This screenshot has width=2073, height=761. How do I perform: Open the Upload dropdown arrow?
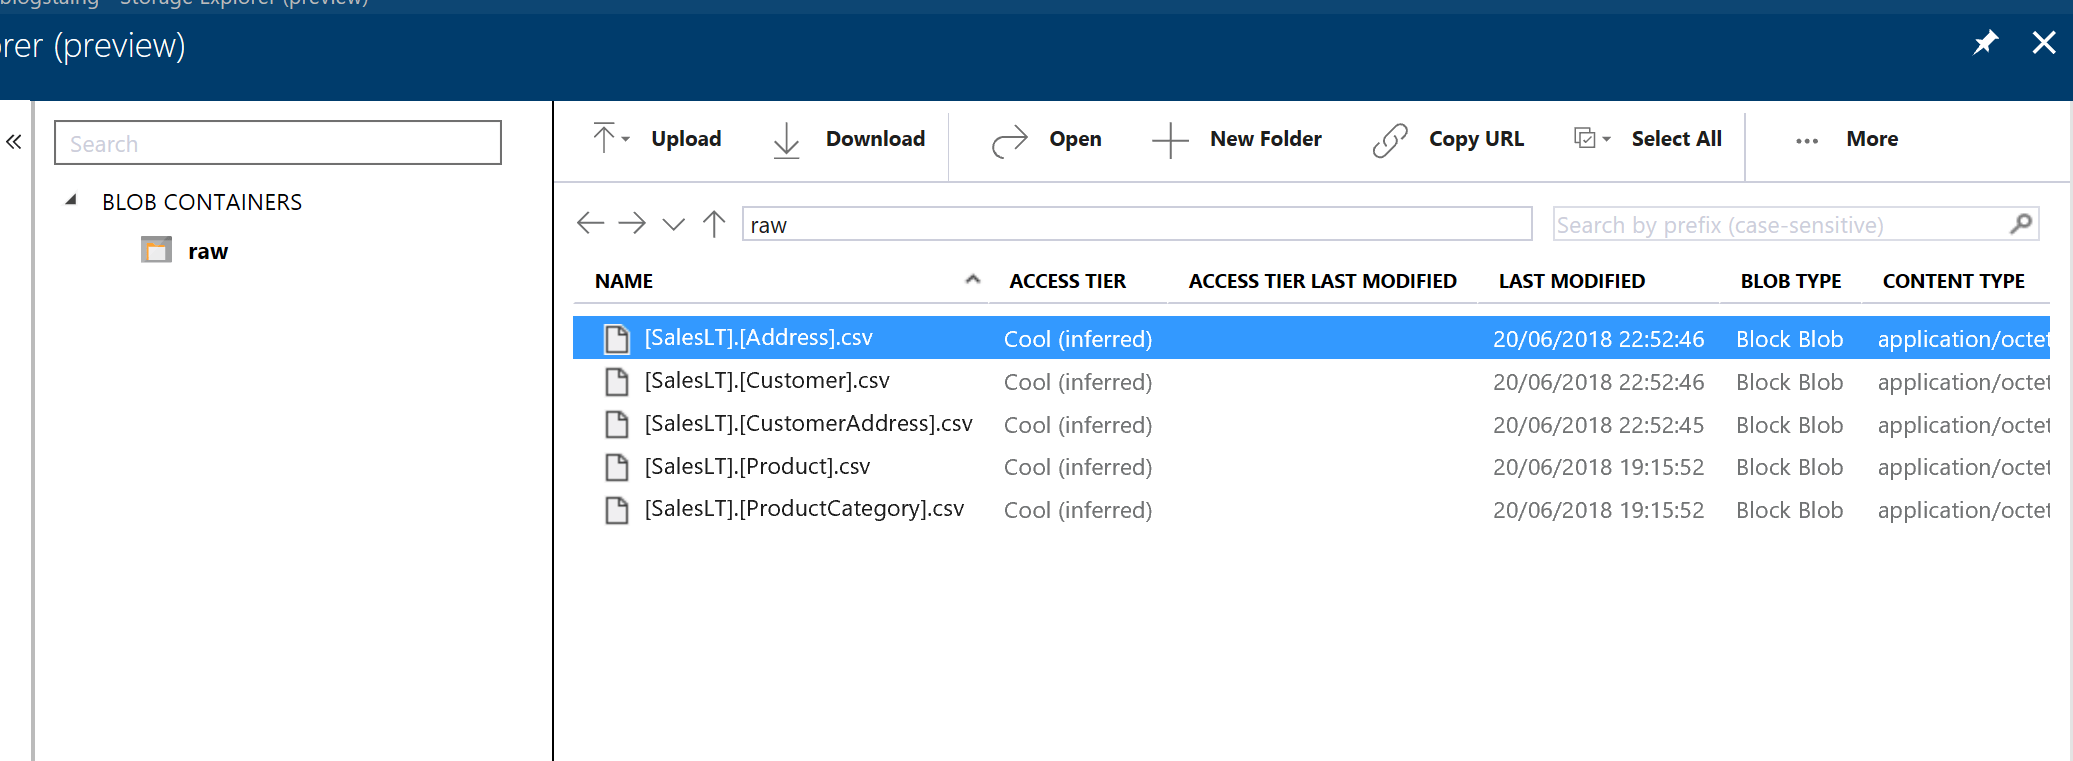point(626,139)
